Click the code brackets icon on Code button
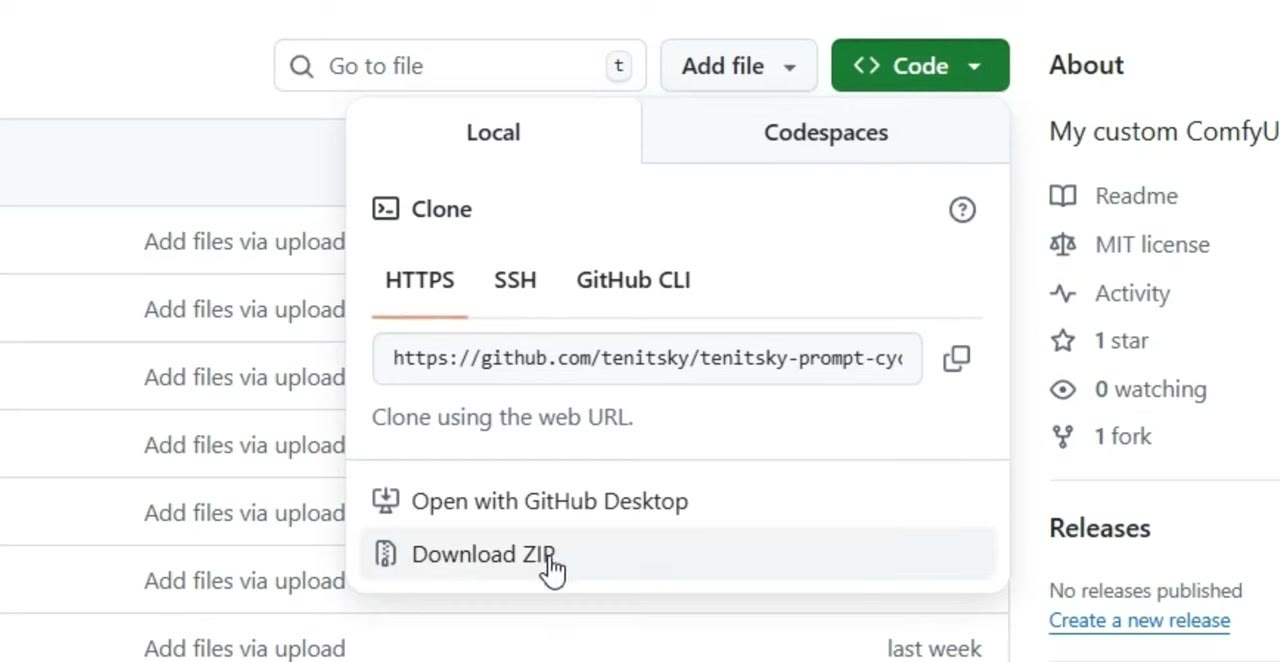Viewport: 1280px width, 662px height. click(867, 66)
